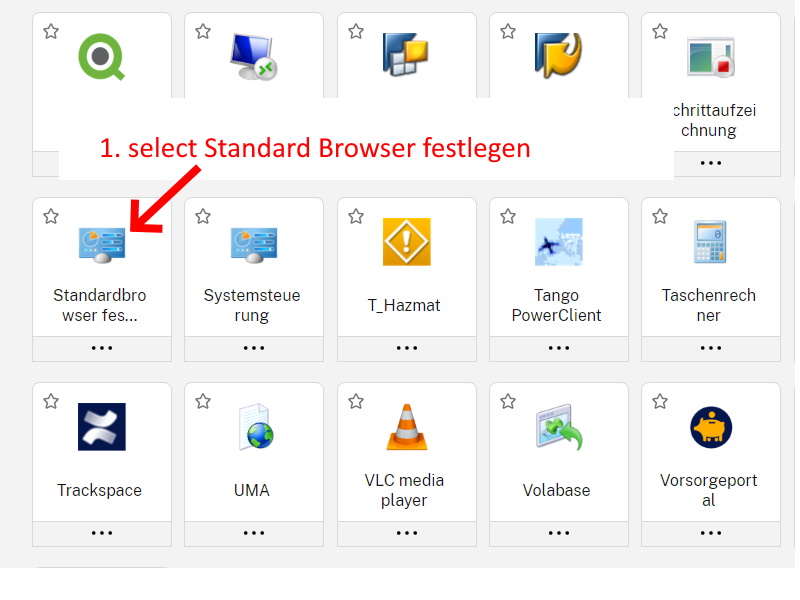Screen dimensions: 800x600
Task: Open the green Q app icon tile
Action: 102,57
